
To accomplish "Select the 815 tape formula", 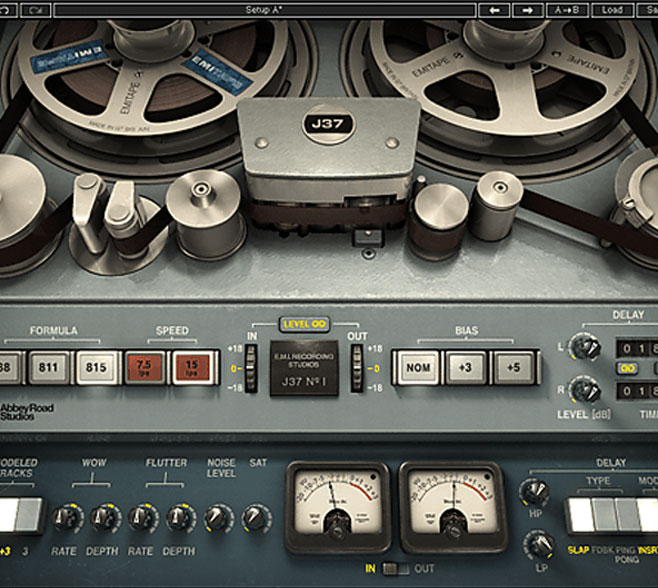I will (96, 368).
